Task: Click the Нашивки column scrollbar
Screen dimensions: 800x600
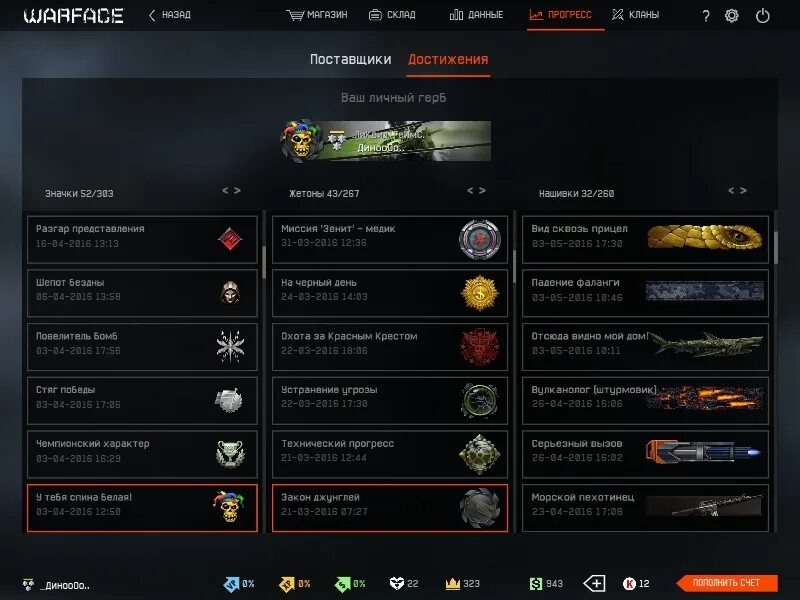Action: coord(776,247)
